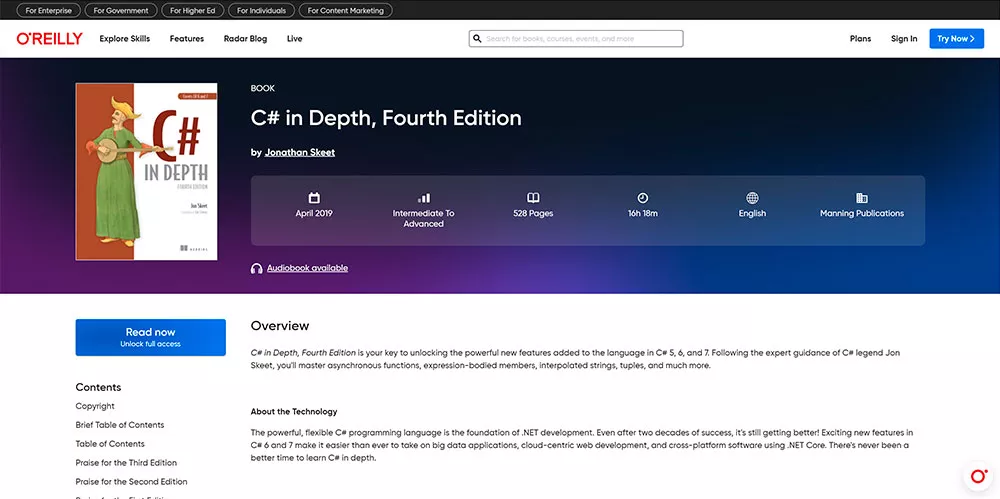
Task: Click the calendar icon above April 2019
Action: click(x=314, y=198)
